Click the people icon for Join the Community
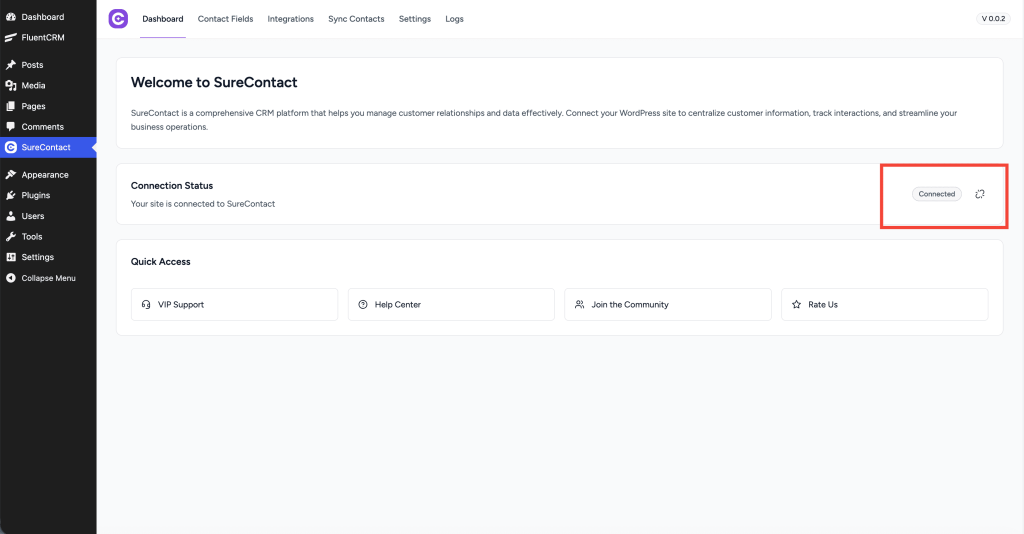Screen dimensions: 1024x534 pos(580,304)
